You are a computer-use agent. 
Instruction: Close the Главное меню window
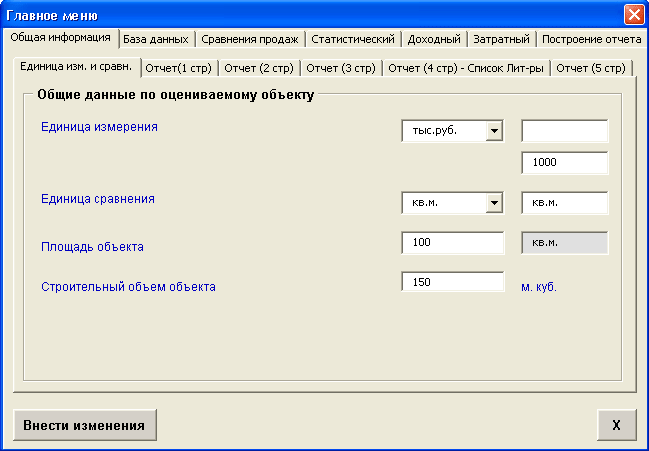click(633, 15)
